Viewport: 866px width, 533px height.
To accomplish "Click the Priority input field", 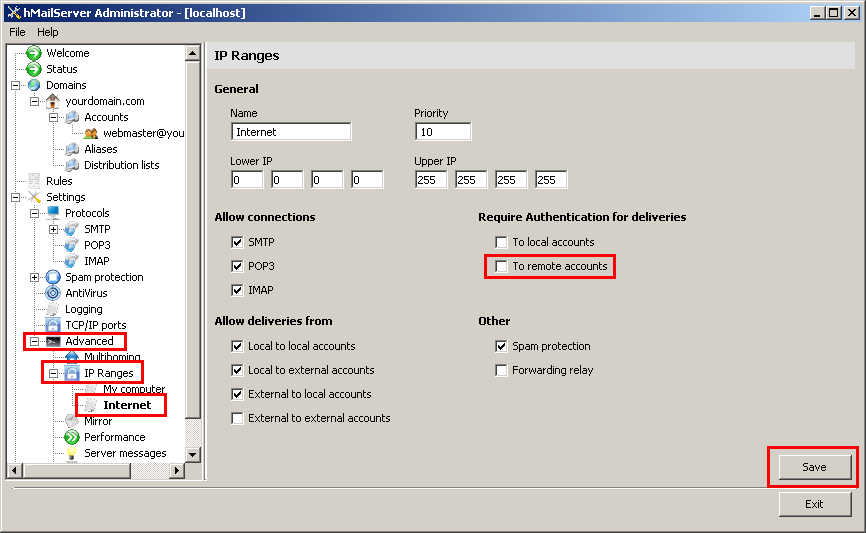I will (x=443, y=132).
